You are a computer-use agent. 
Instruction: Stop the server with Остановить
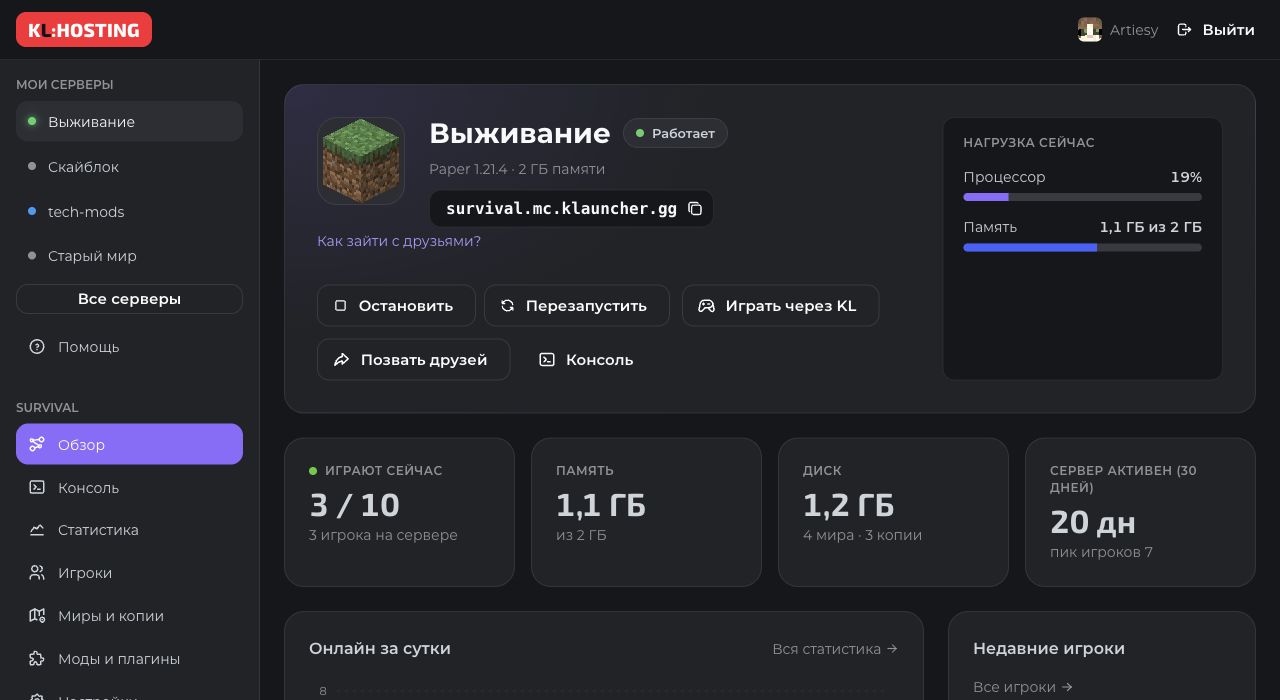coord(396,306)
